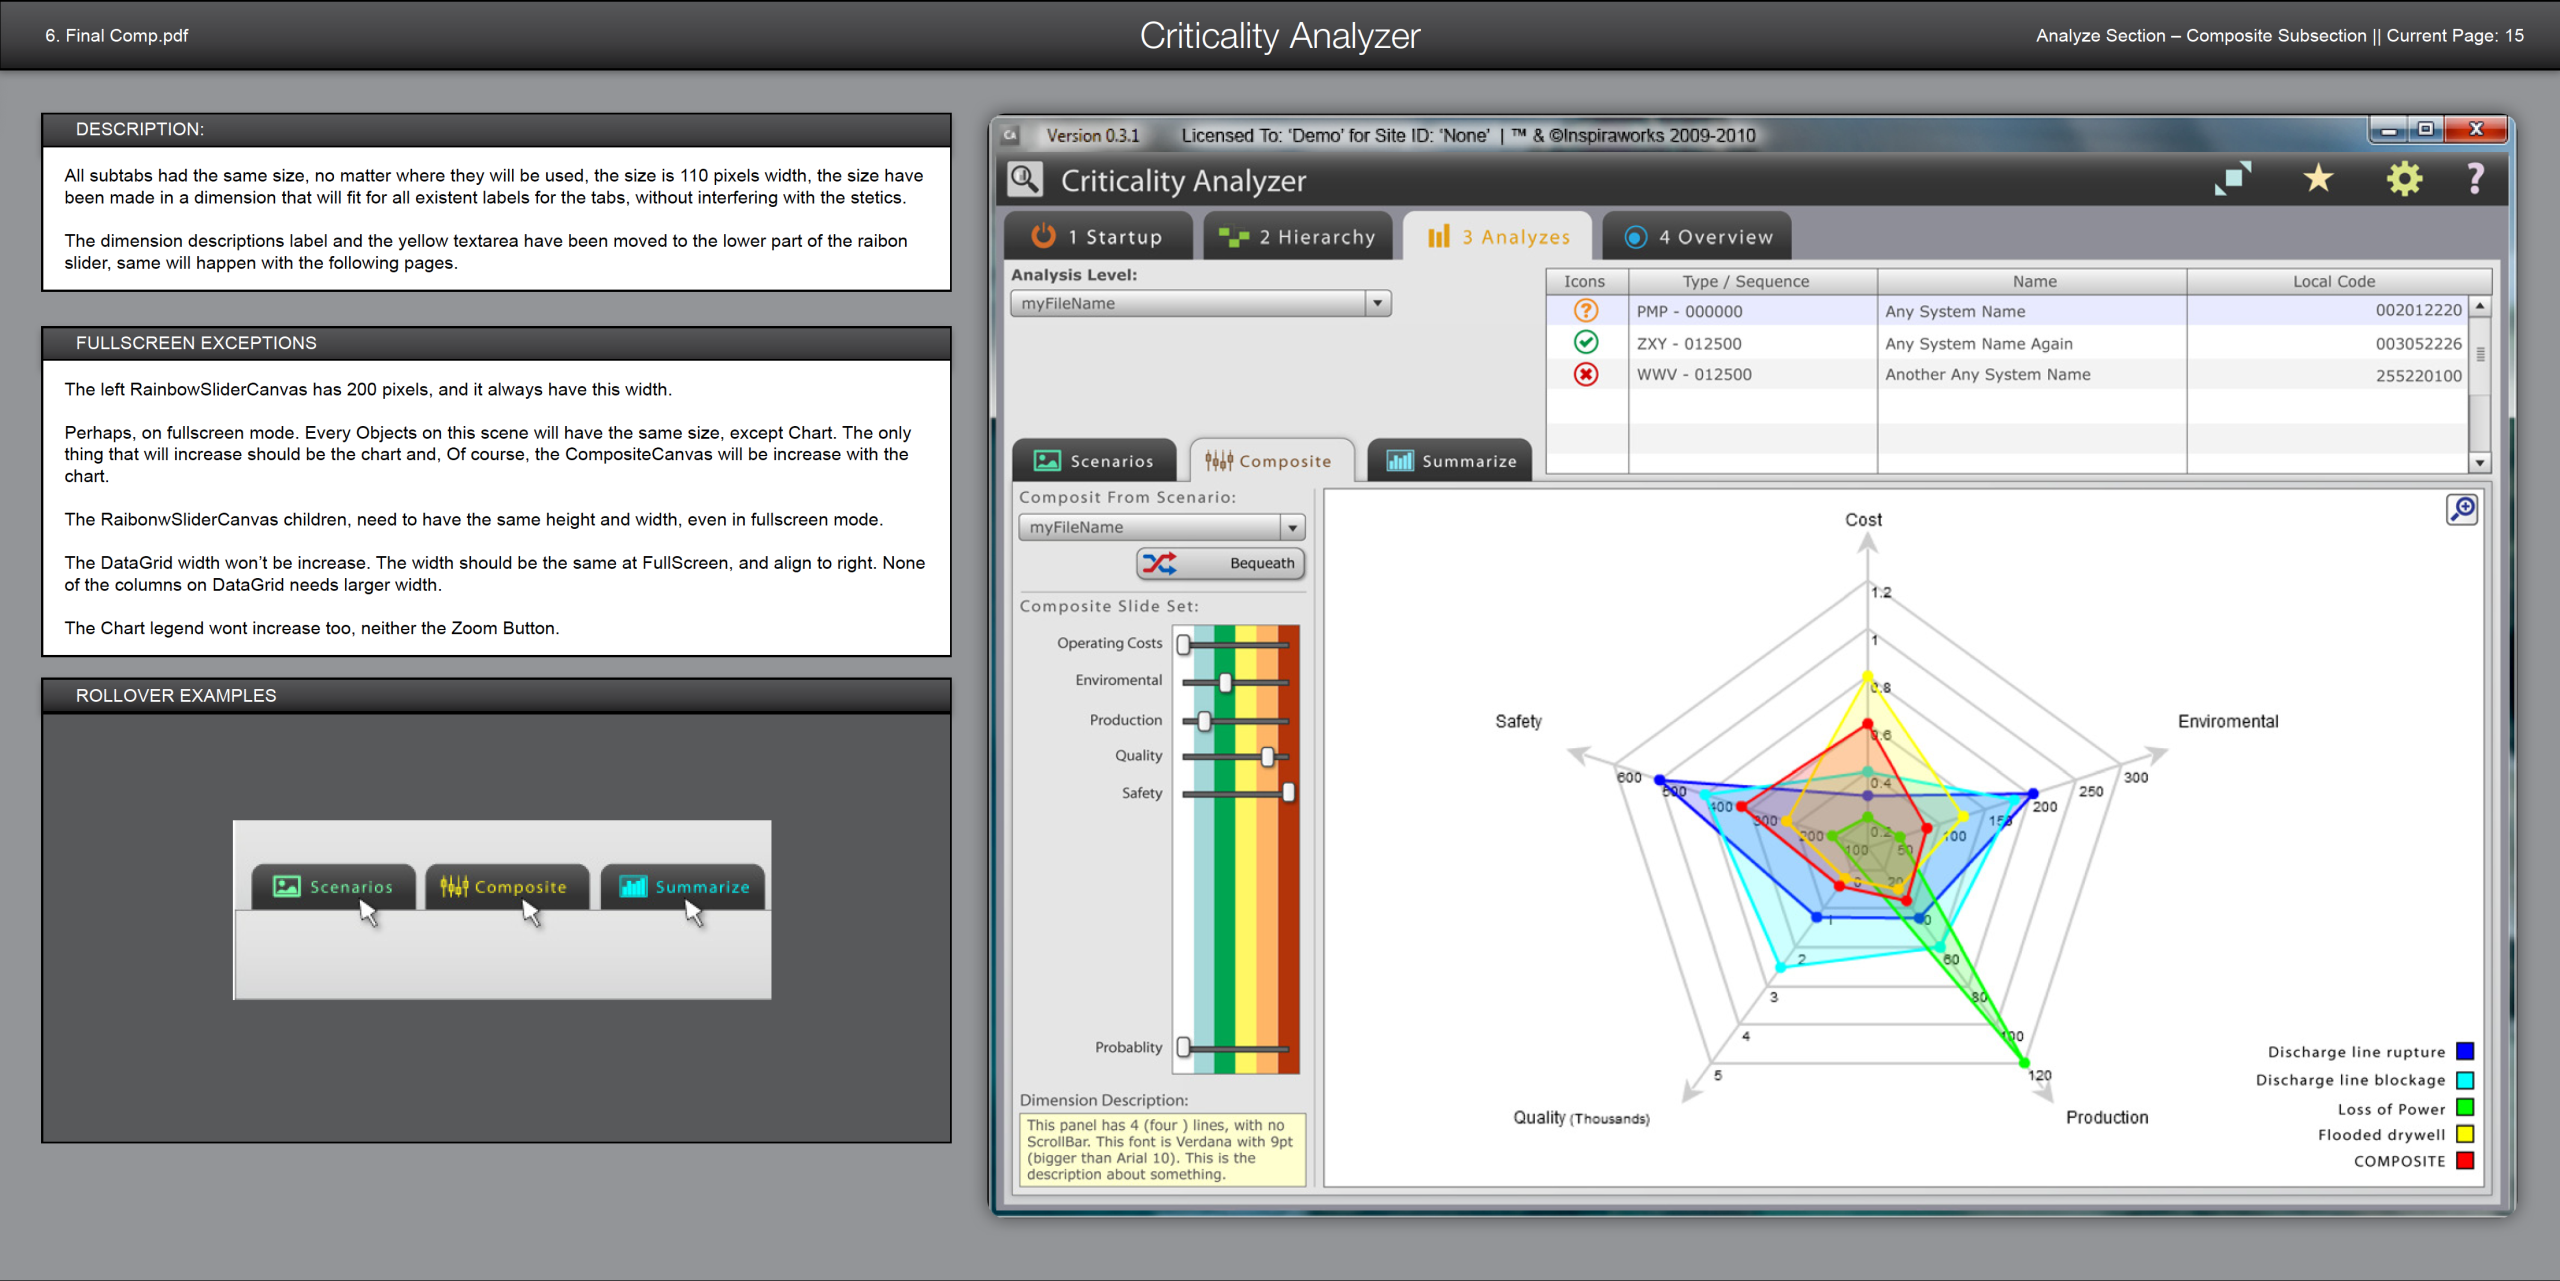Click the red X status icon for WWV row
This screenshot has height=1281, width=2560.
coord(1586,374)
